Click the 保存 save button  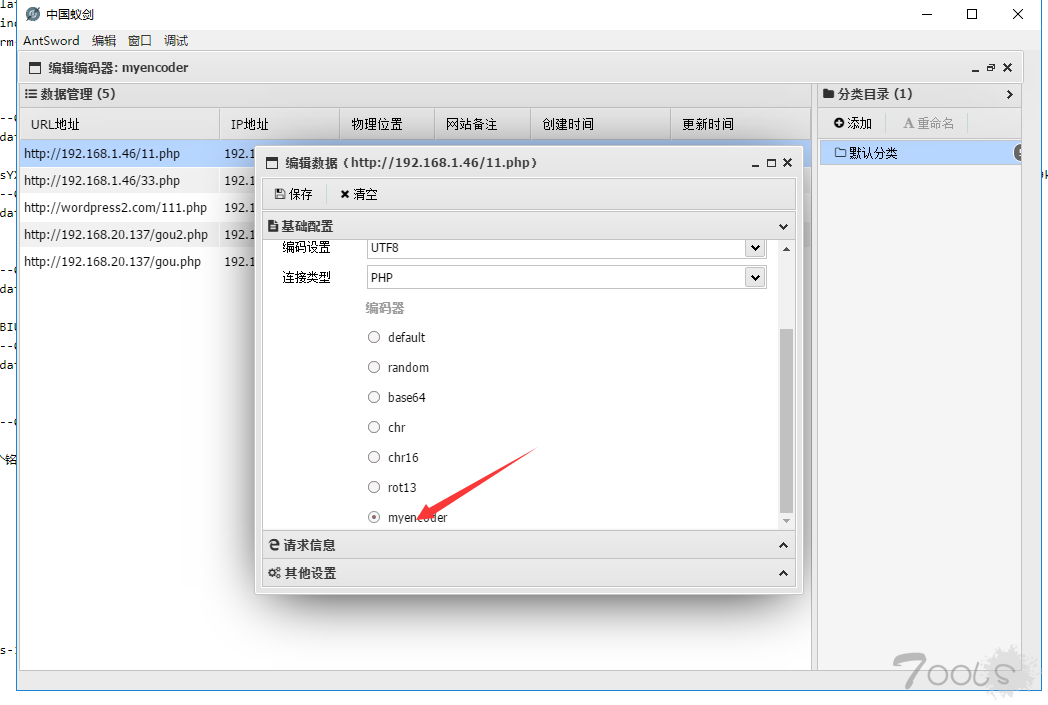pyautogui.click(x=294, y=194)
